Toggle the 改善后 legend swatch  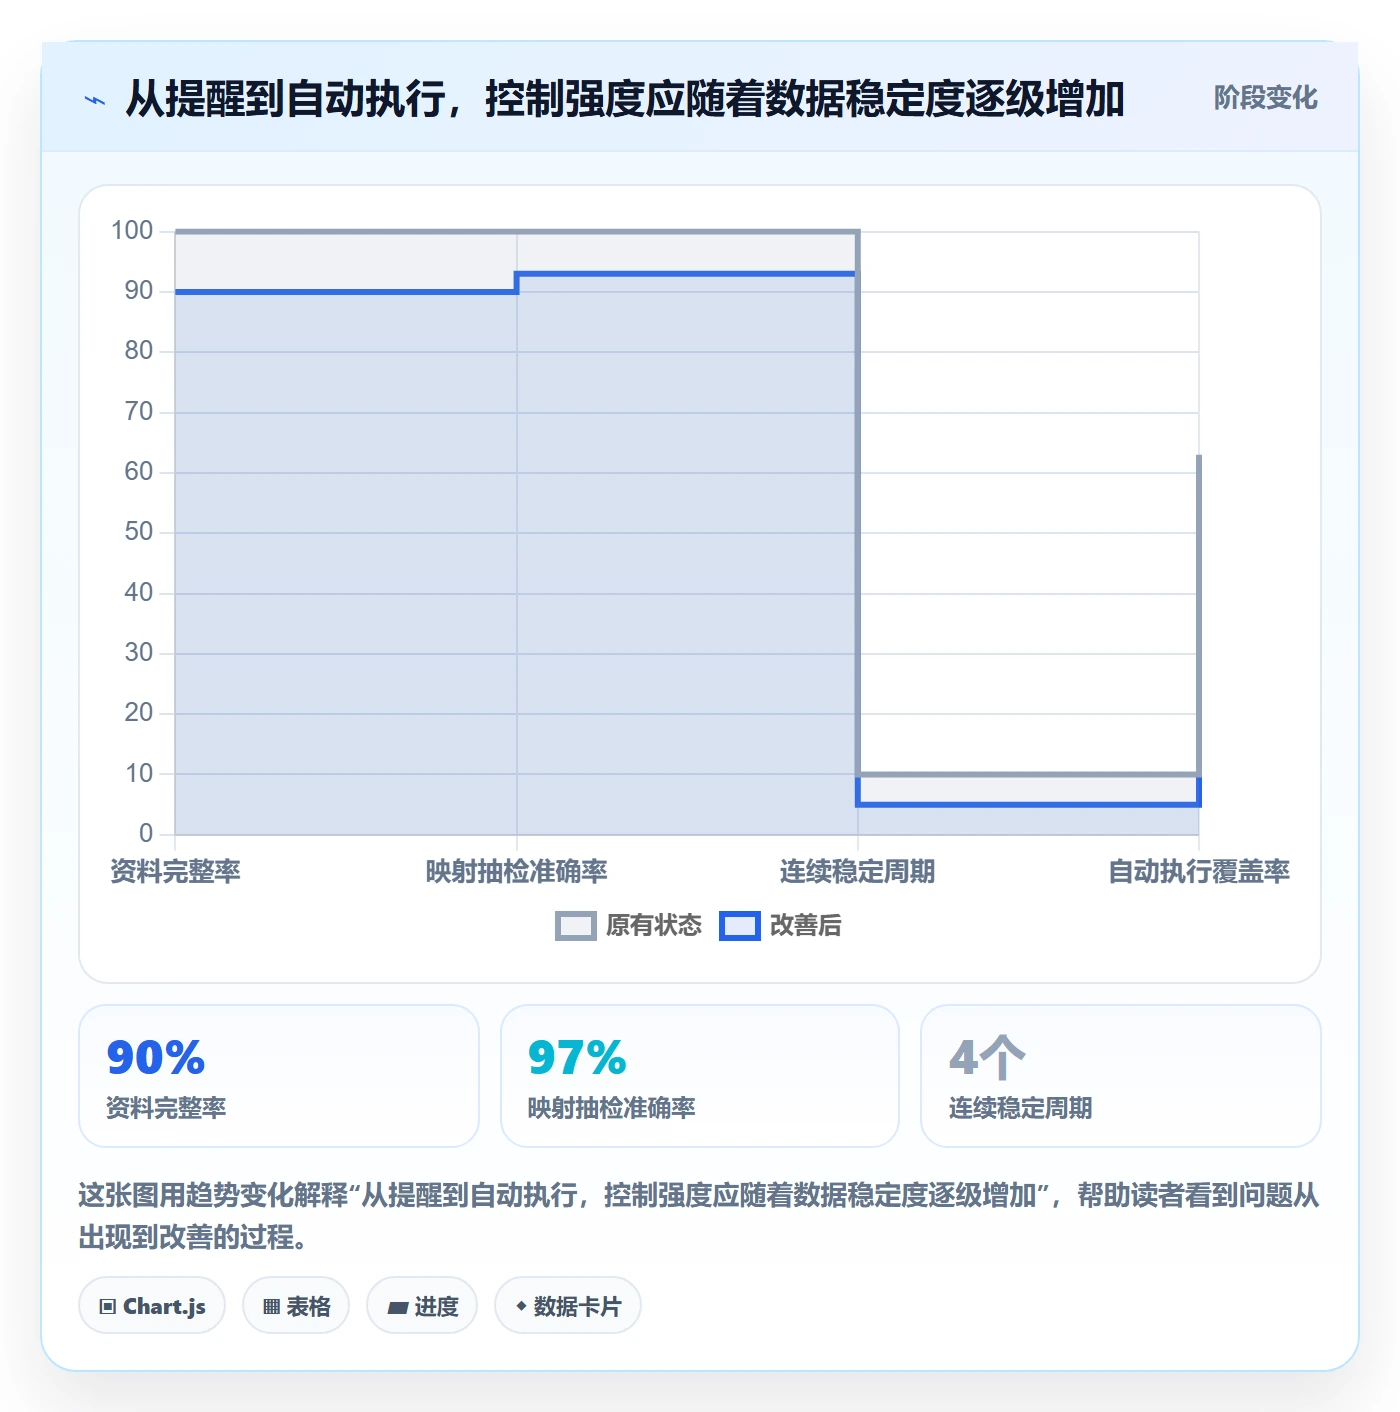click(740, 926)
